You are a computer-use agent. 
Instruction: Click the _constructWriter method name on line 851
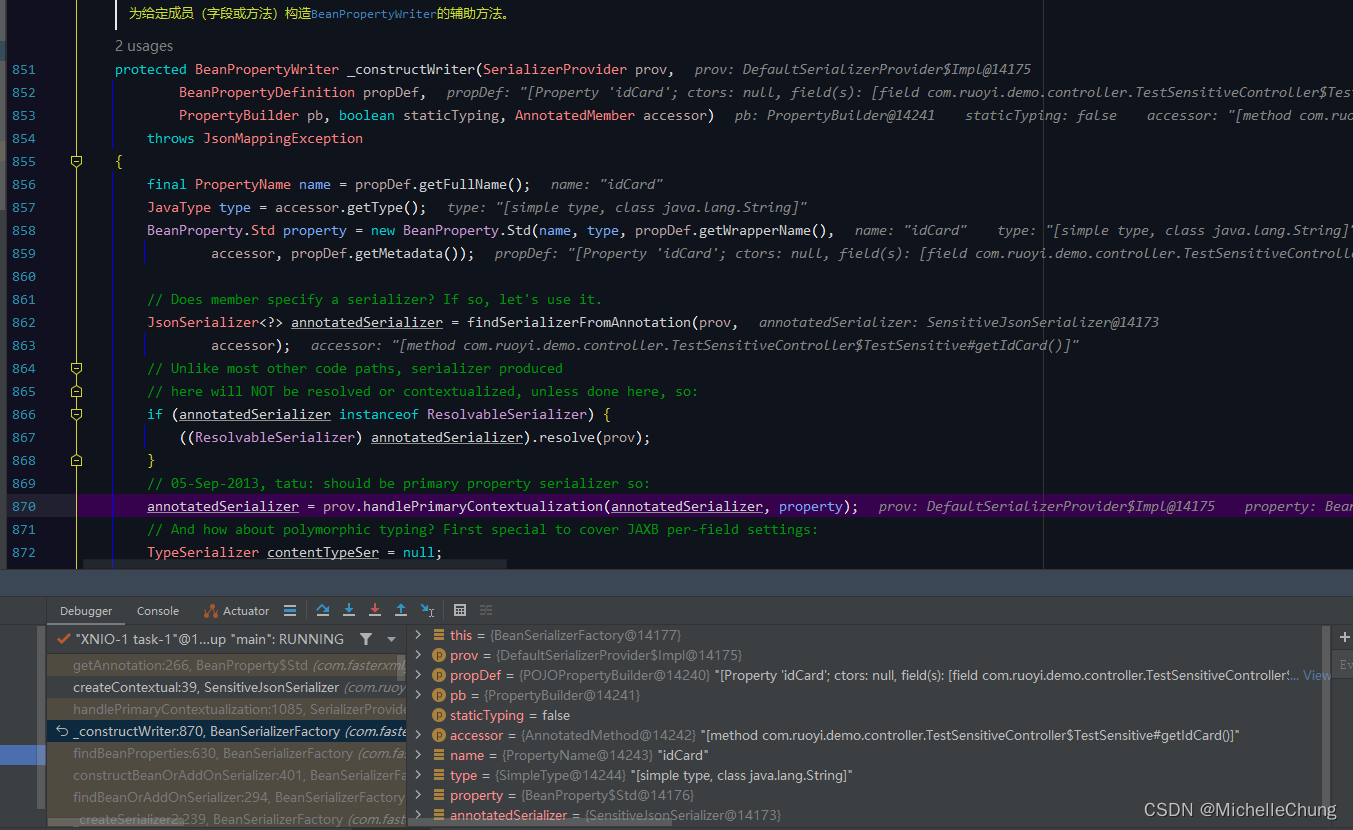point(411,69)
